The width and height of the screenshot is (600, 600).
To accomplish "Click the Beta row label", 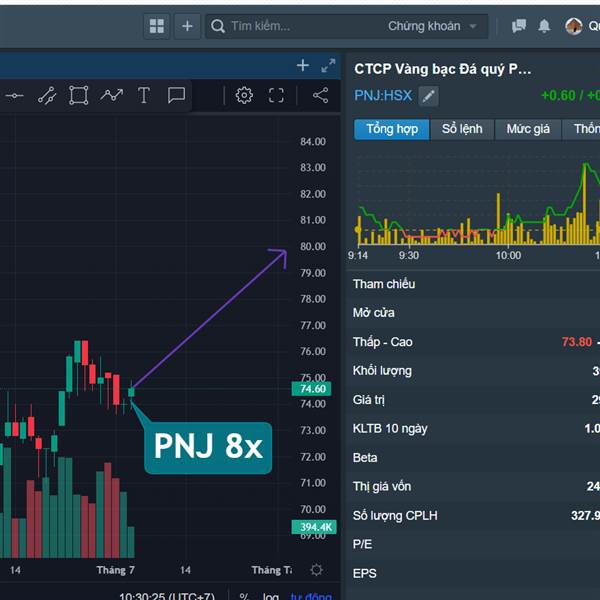I will tap(365, 458).
